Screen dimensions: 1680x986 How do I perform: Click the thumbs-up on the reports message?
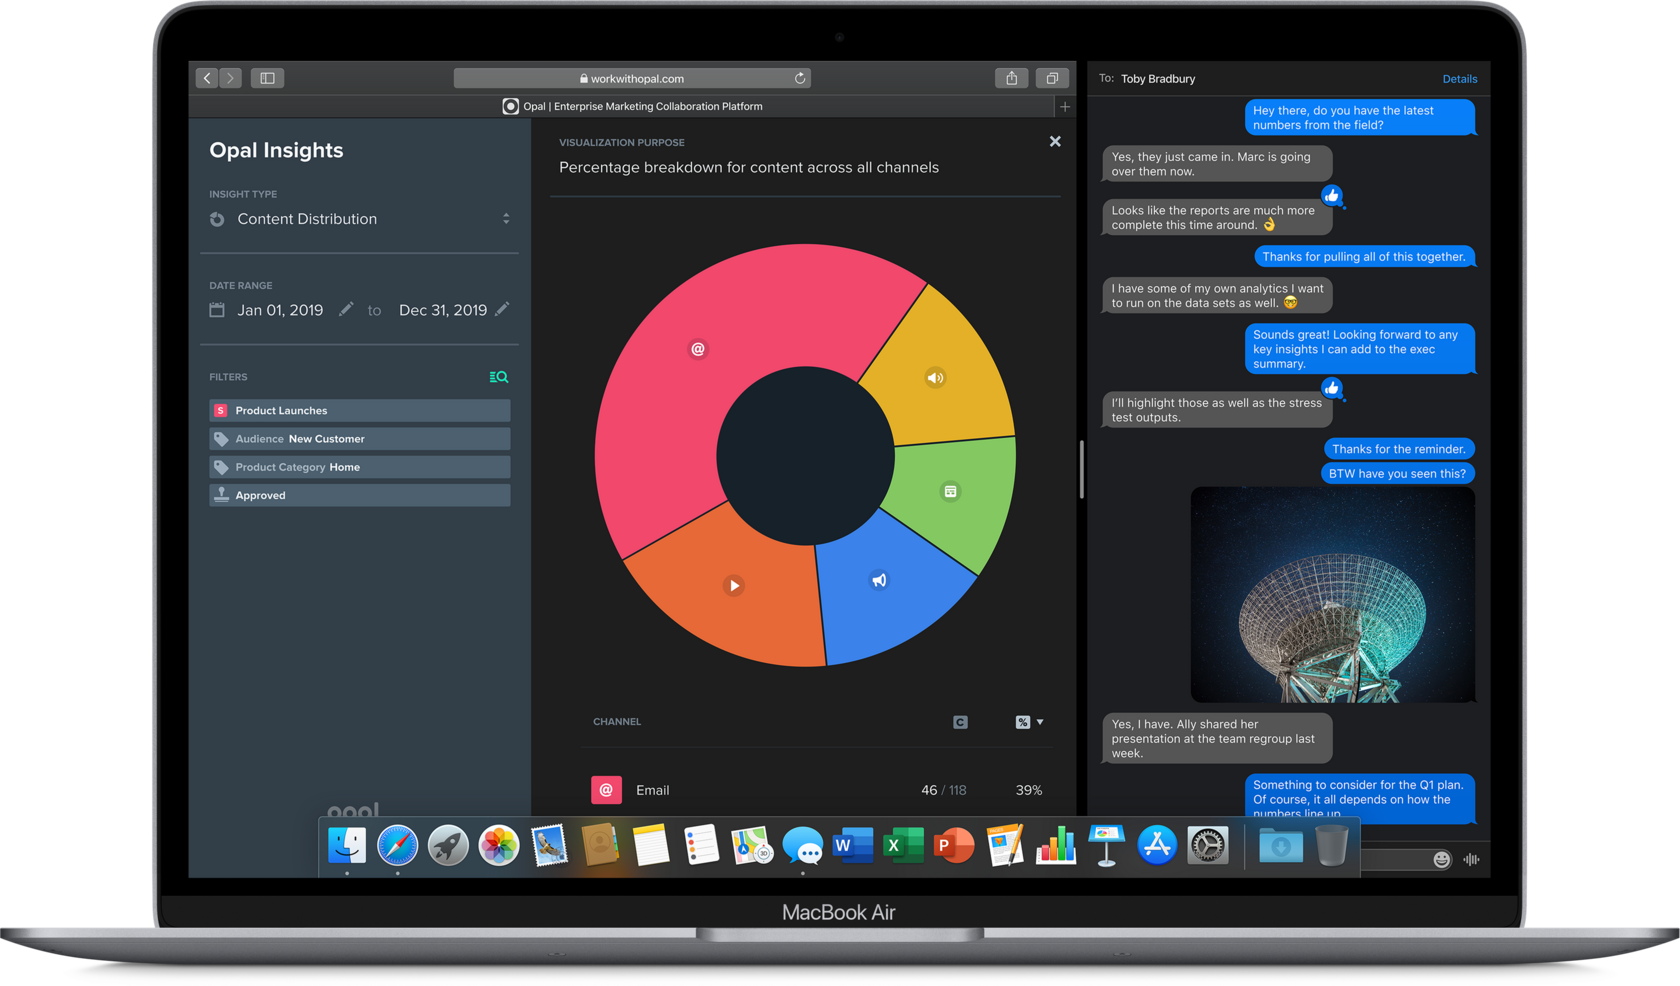(1332, 196)
